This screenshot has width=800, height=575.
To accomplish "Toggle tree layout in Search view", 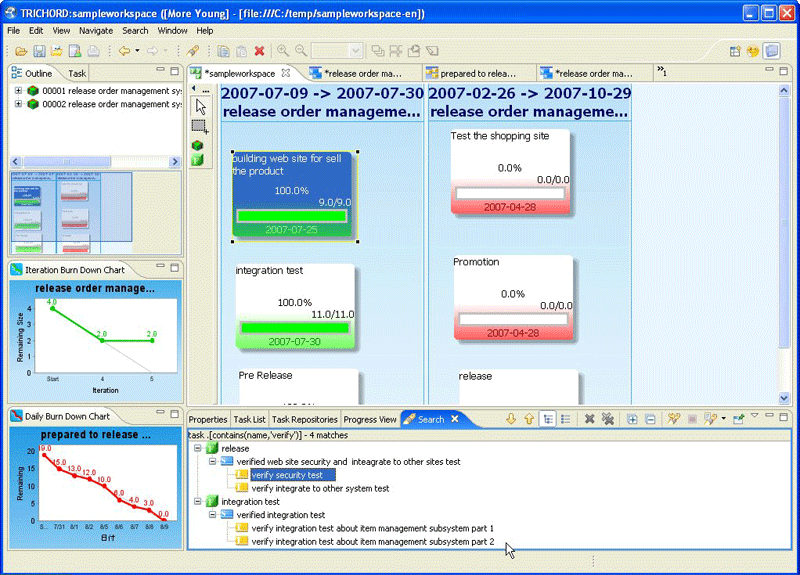I will (x=548, y=419).
